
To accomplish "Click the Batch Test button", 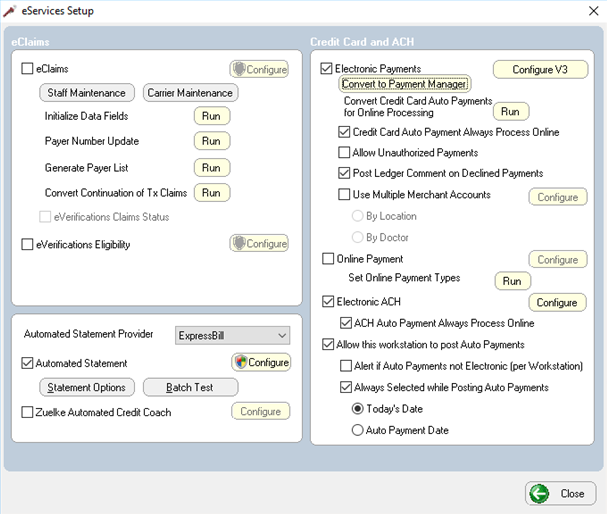I will click(x=190, y=387).
